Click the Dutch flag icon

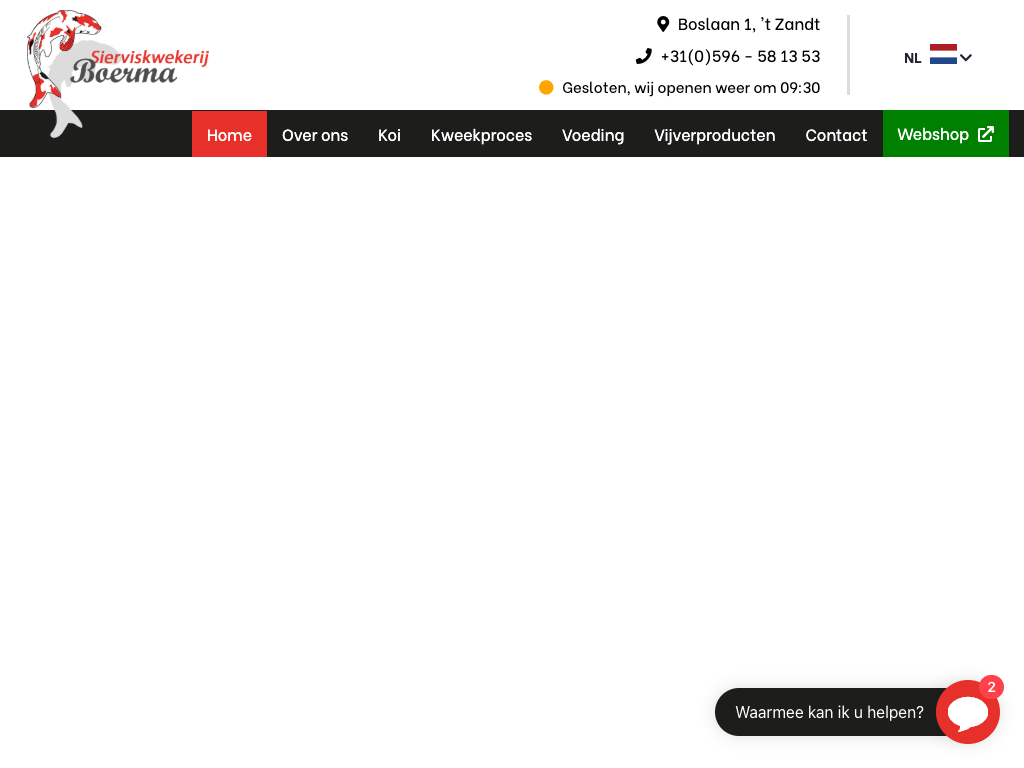[943, 55]
